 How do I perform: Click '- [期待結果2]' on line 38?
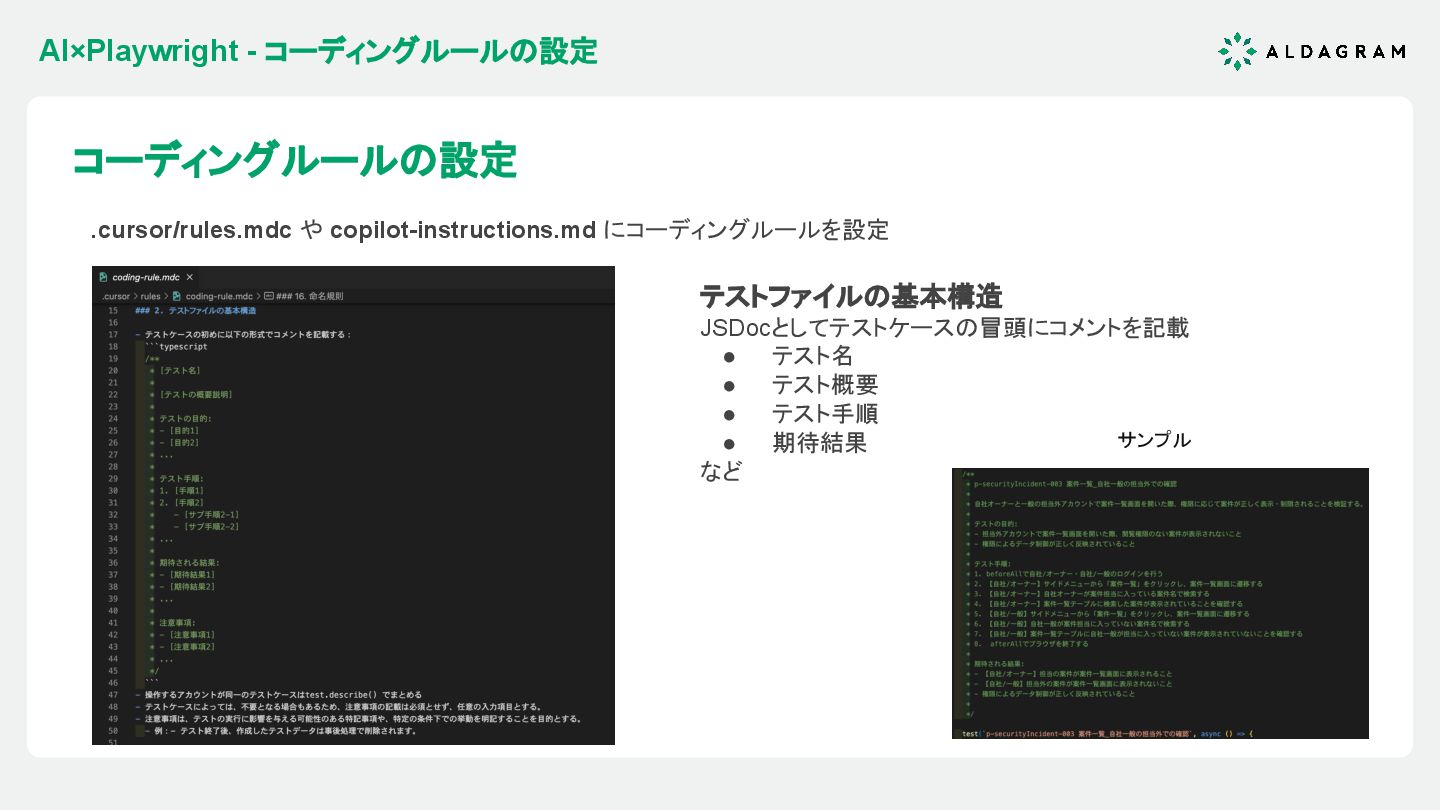(187, 587)
